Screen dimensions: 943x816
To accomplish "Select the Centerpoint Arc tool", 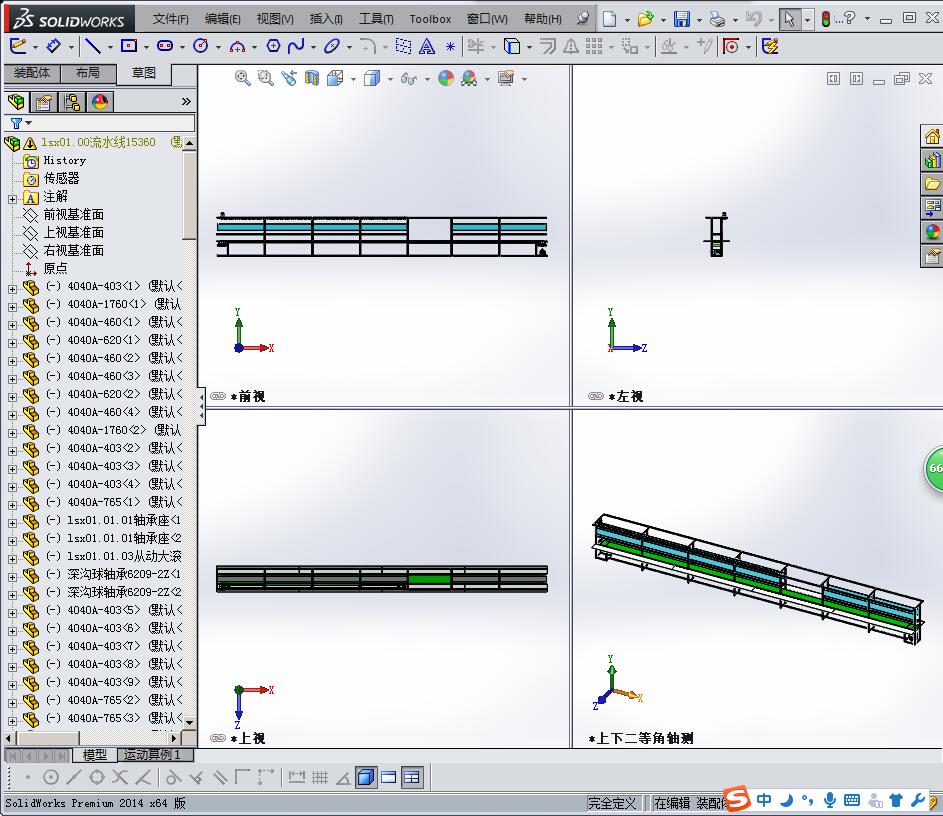I will pyautogui.click(x=238, y=46).
